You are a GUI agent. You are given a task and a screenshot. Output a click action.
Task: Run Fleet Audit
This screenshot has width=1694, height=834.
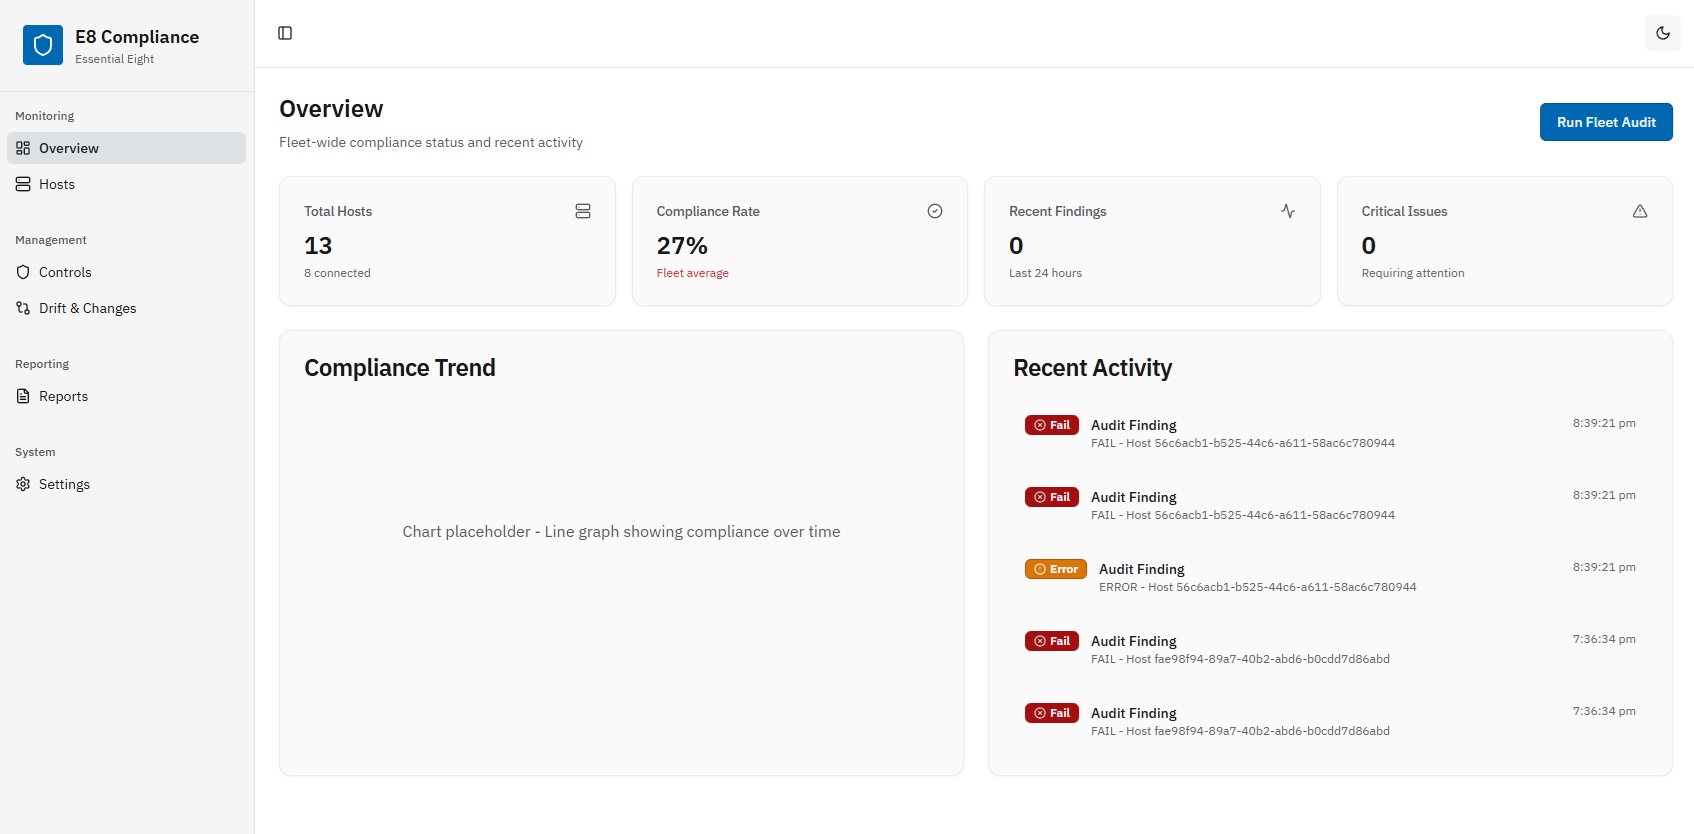click(x=1606, y=122)
